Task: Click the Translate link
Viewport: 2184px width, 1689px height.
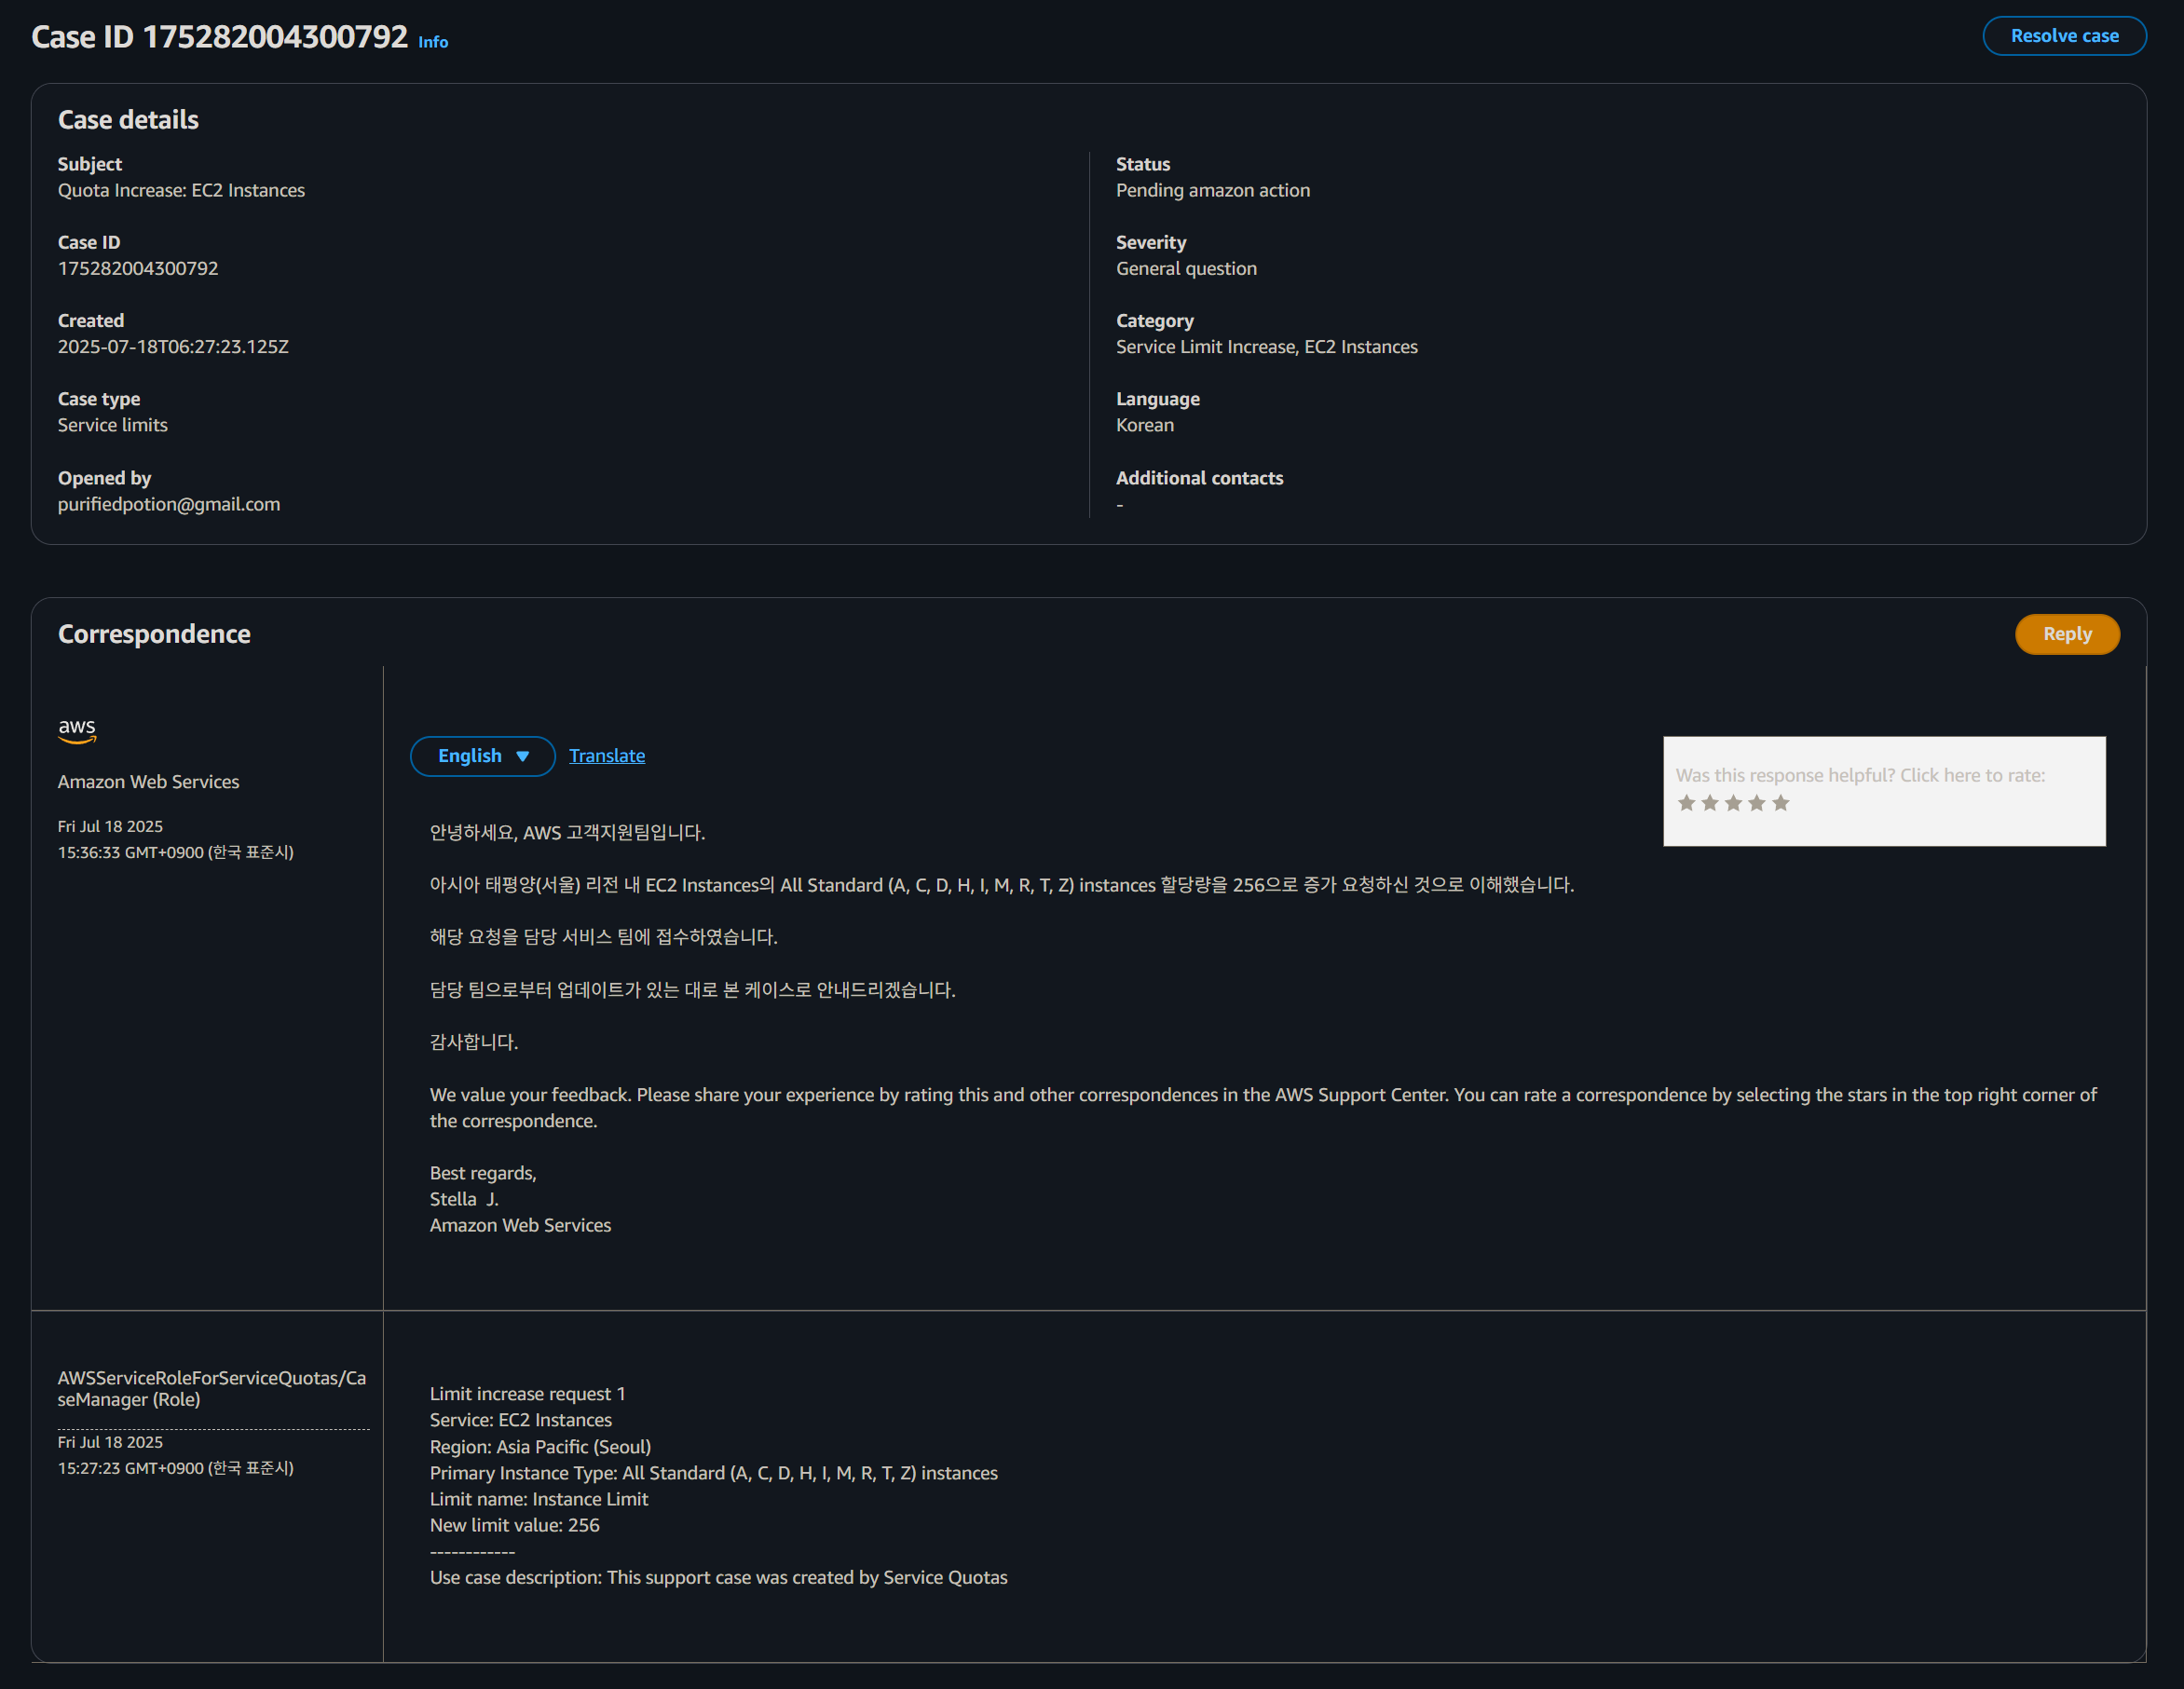Action: click(x=606, y=756)
